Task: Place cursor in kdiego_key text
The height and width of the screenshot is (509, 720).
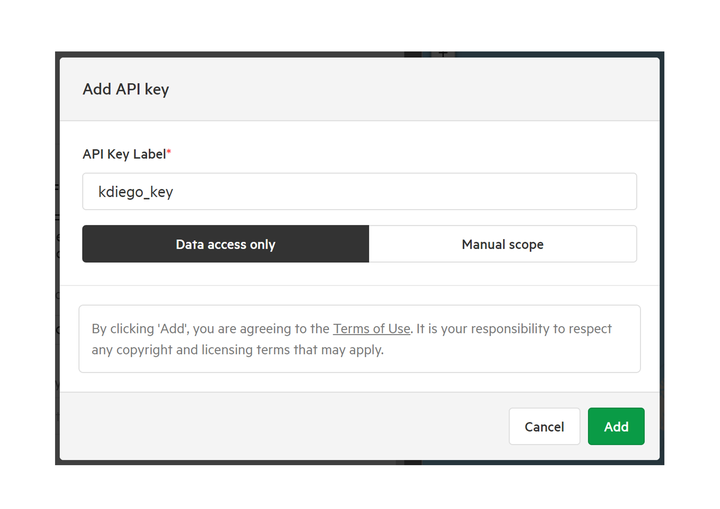Action: click(x=135, y=192)
